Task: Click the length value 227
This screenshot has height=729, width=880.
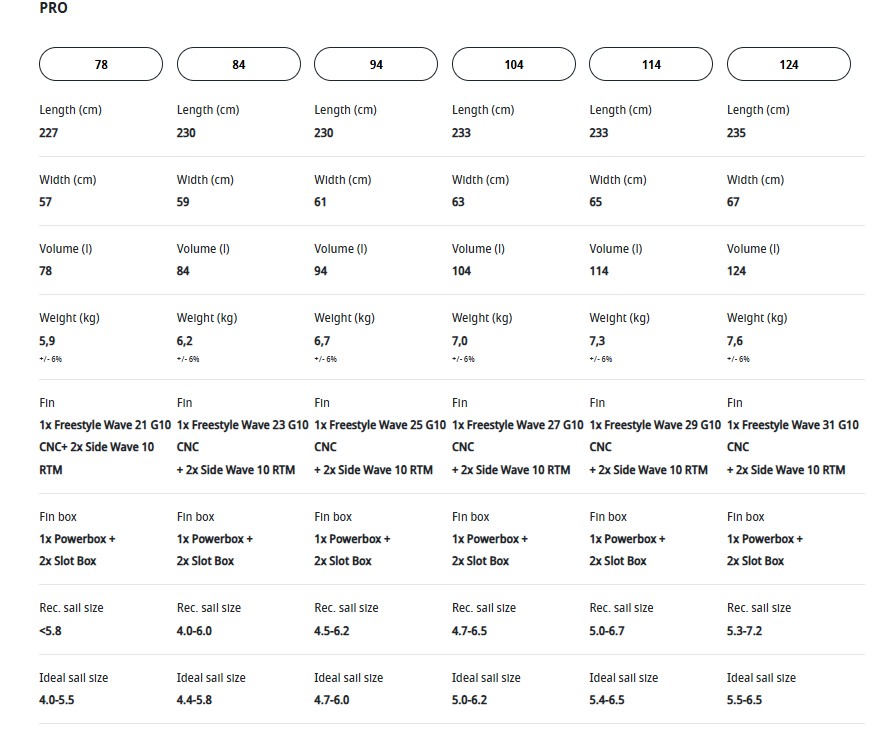Action: (48, 133)
